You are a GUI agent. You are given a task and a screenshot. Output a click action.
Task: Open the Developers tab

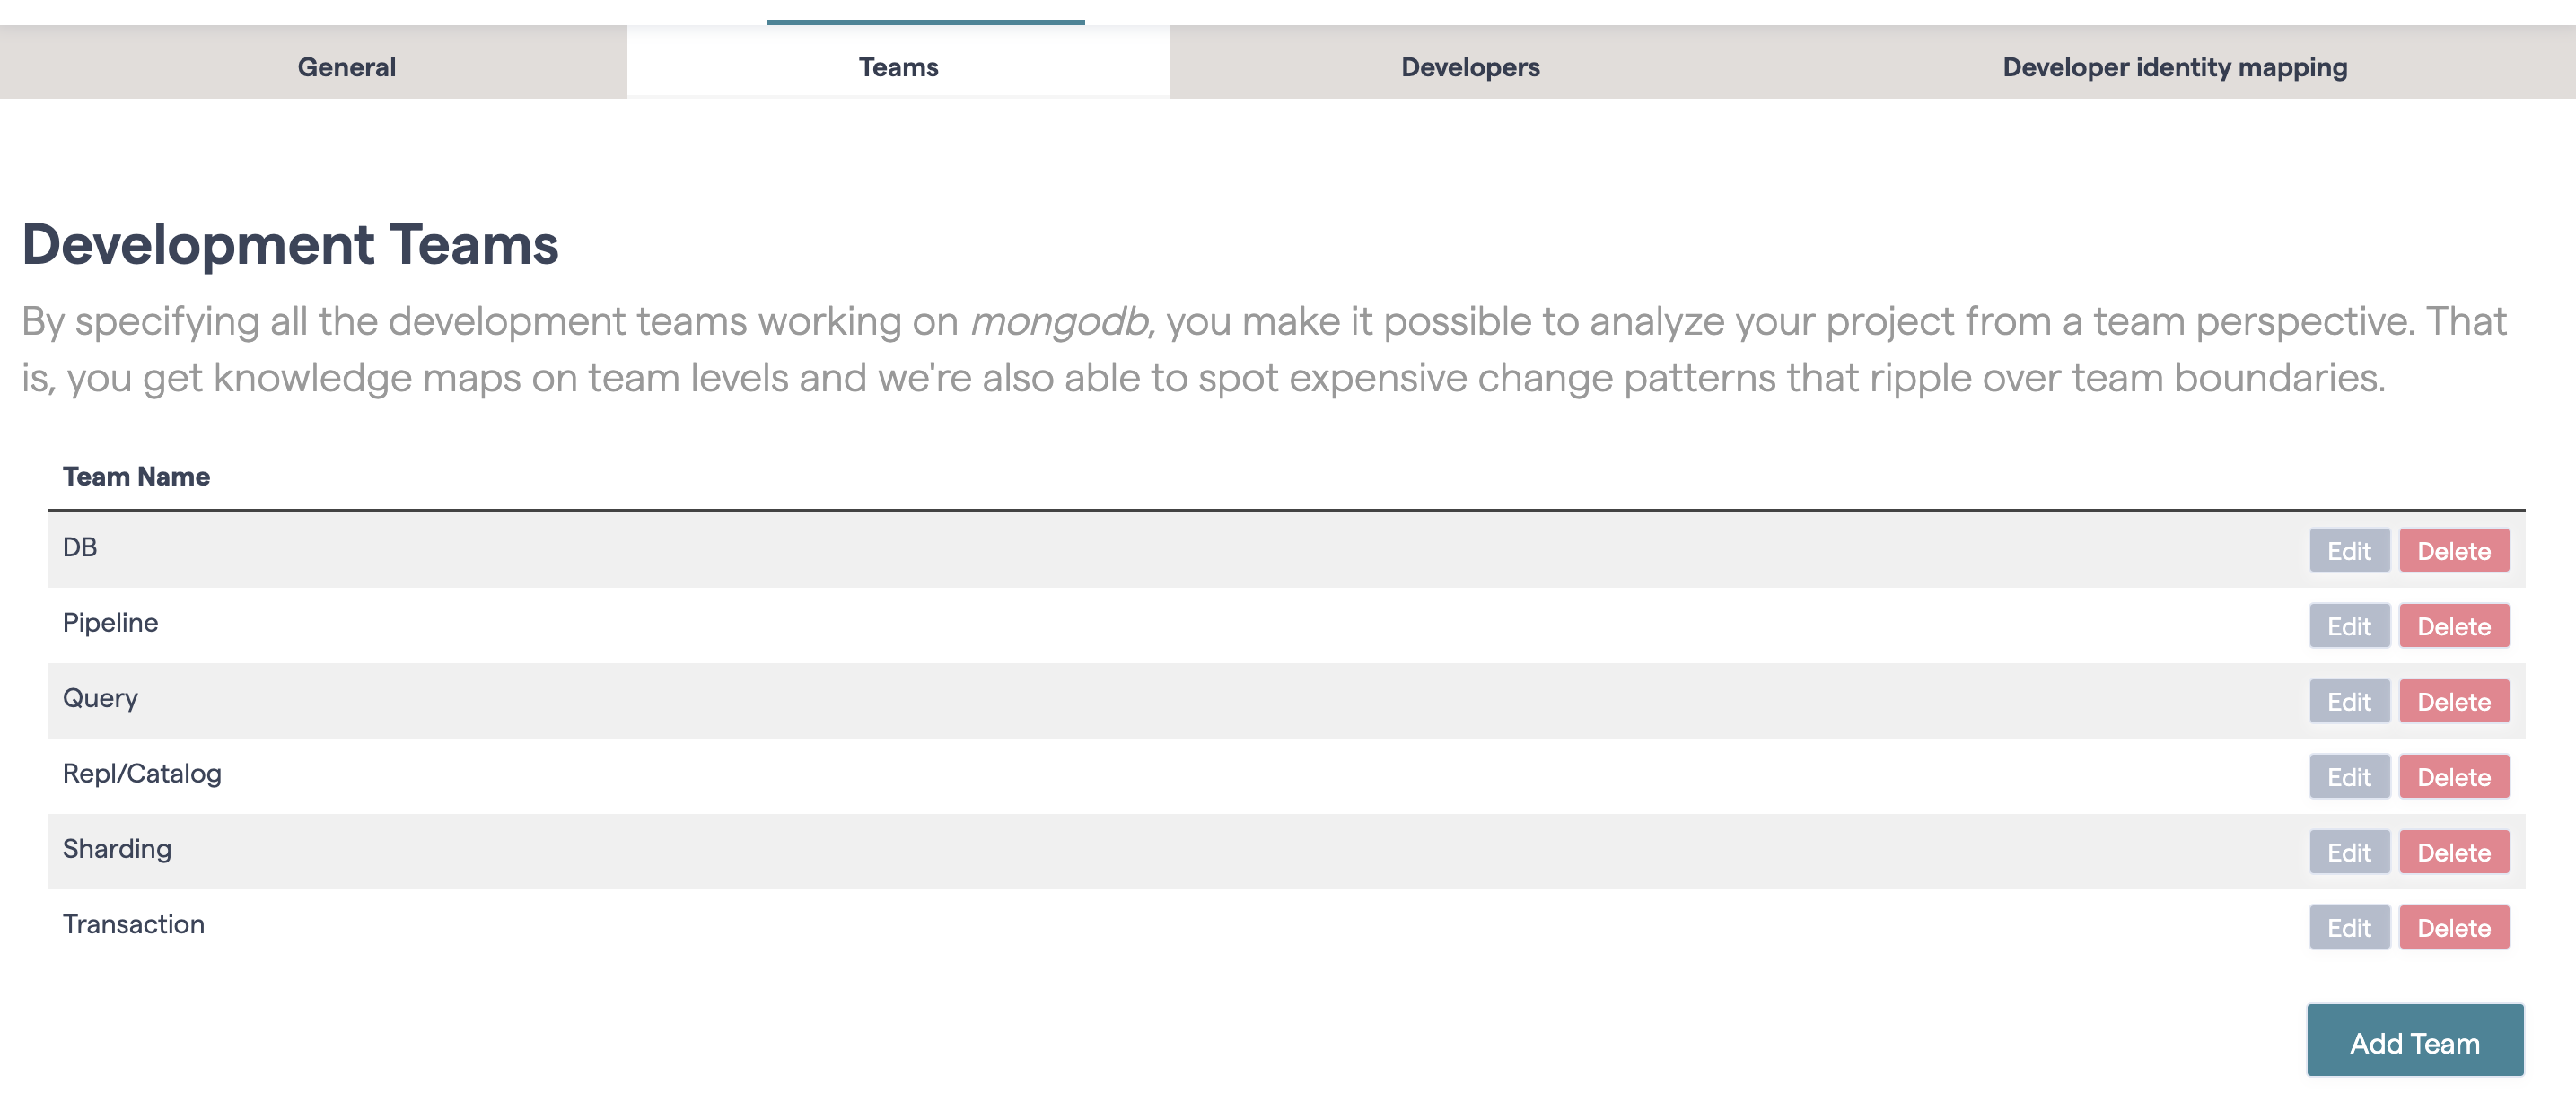pos(1470,66)
